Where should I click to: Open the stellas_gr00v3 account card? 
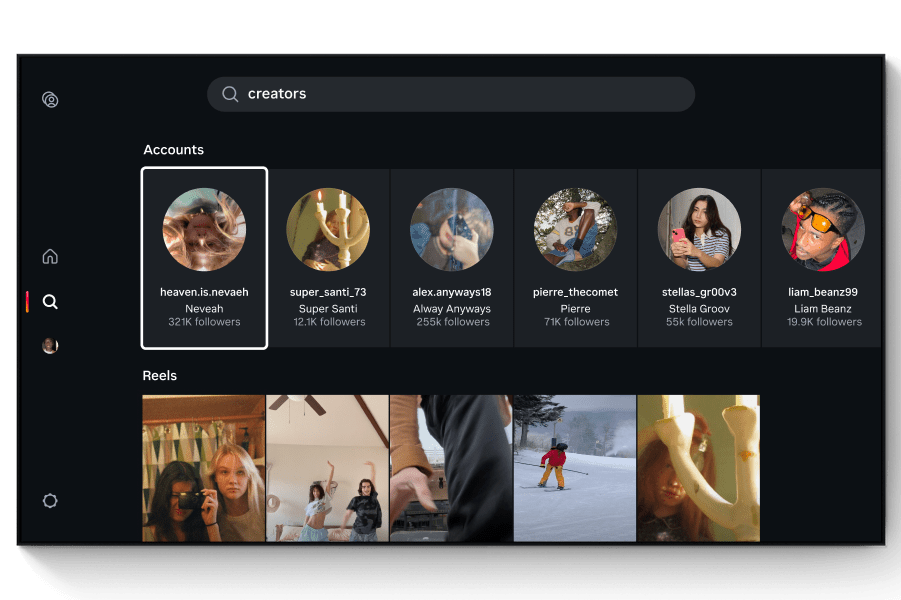click(x=699, y=258)
